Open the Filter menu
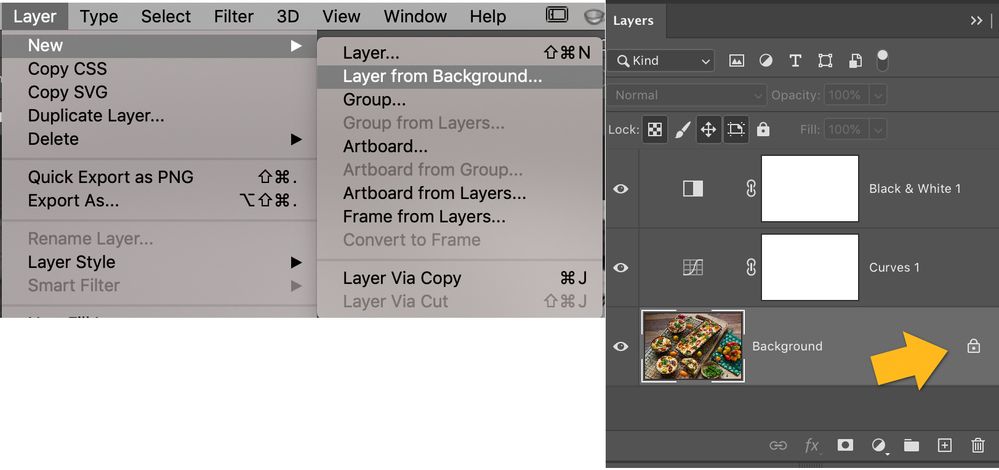Screen dimensions: 999x470 (234, 17)
